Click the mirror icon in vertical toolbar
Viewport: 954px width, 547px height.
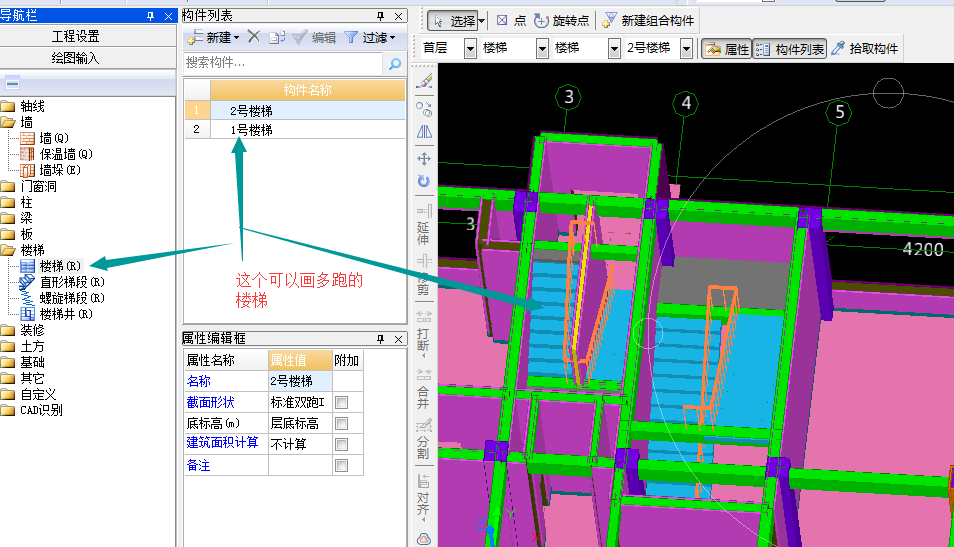(424, 132)
